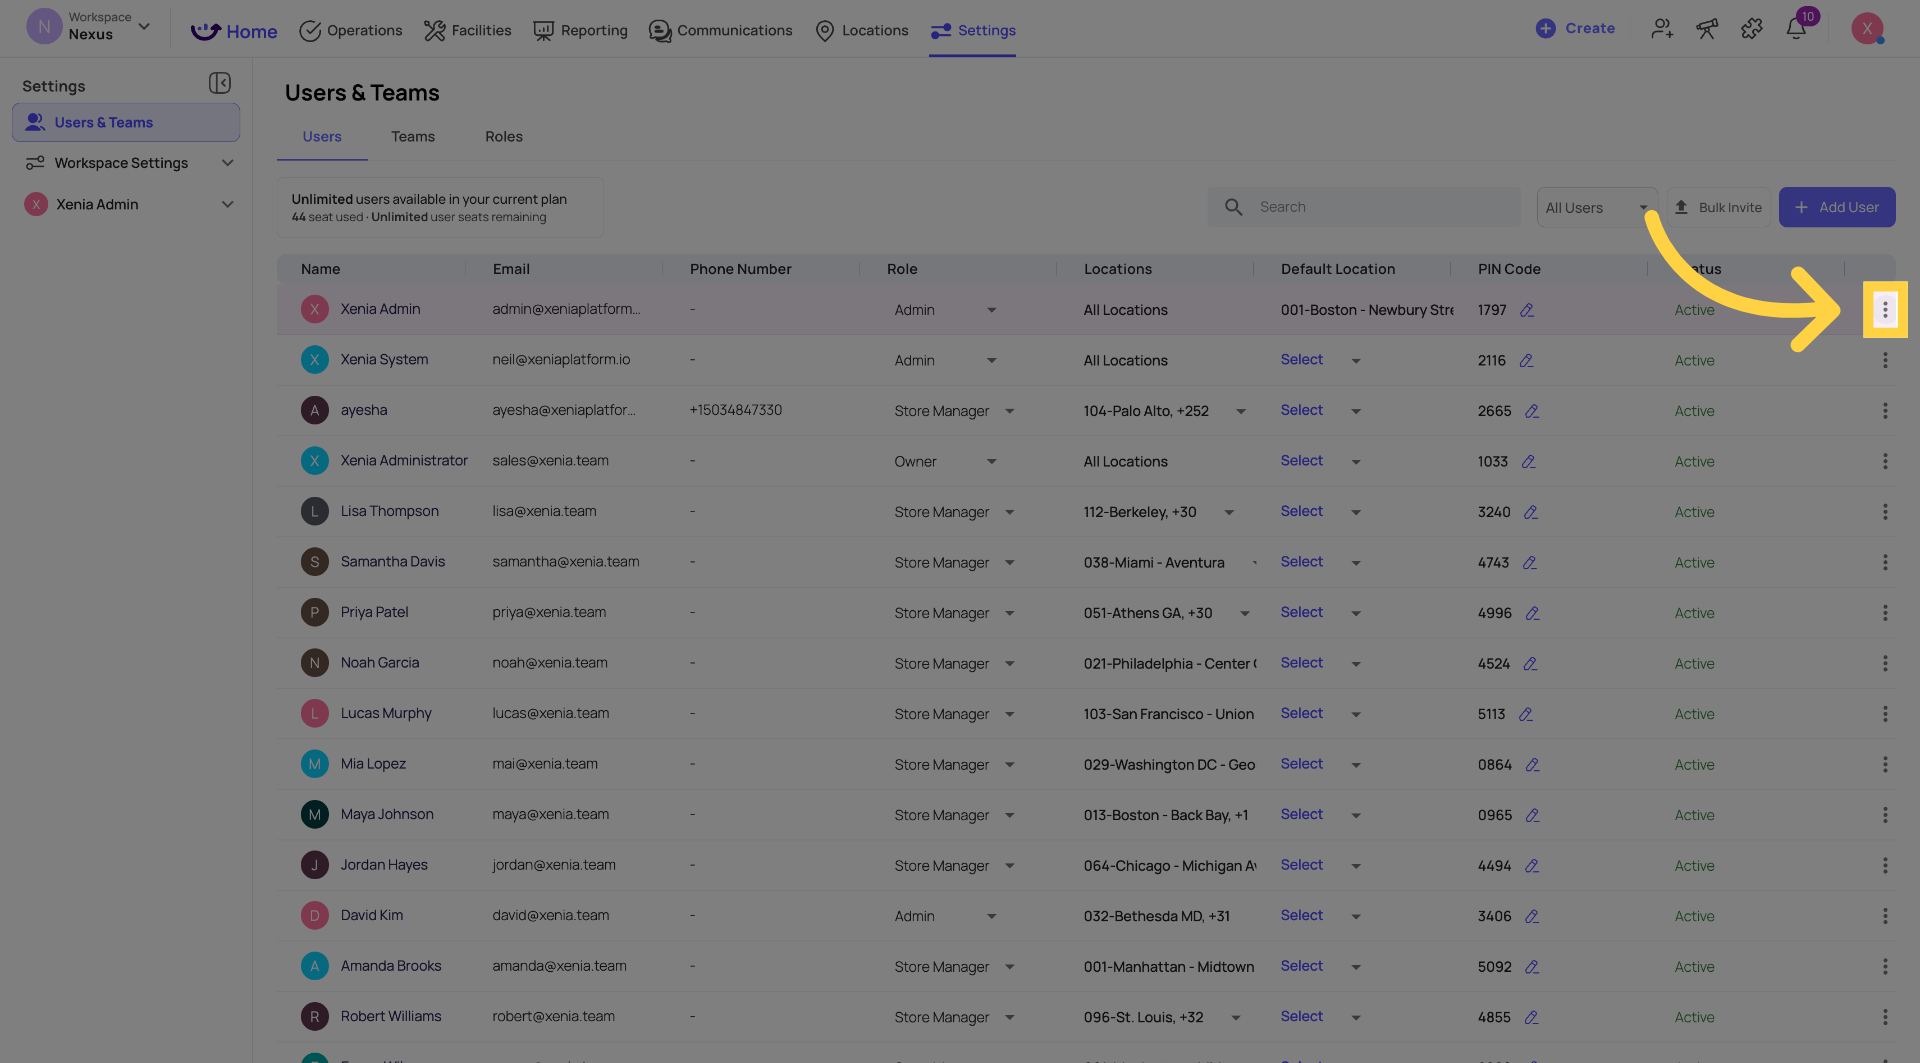Image resolution: width=1920 pixels, height=1063 pixels.
Task: Open more options for Noah Garcia row
Action: pos(1885,663)
